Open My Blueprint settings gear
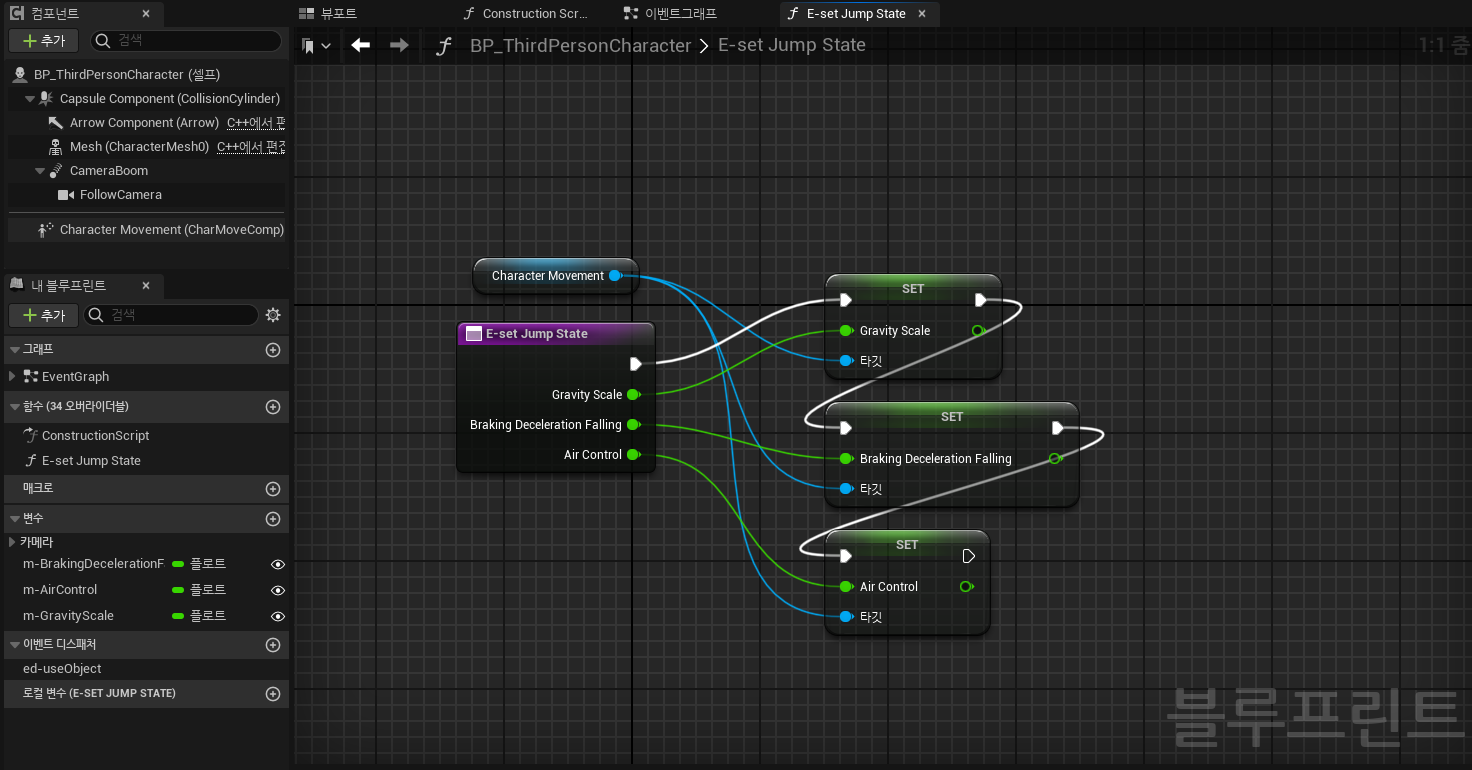The image size is (1472, 770). coord(273,315)
